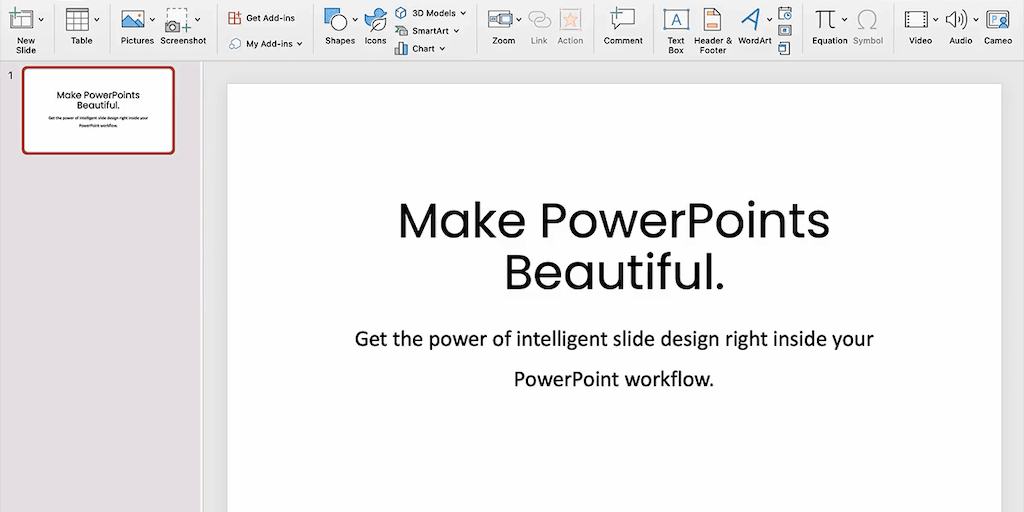Open the Icons library
The image size is (1024, 512).
[x=376, y=20]
